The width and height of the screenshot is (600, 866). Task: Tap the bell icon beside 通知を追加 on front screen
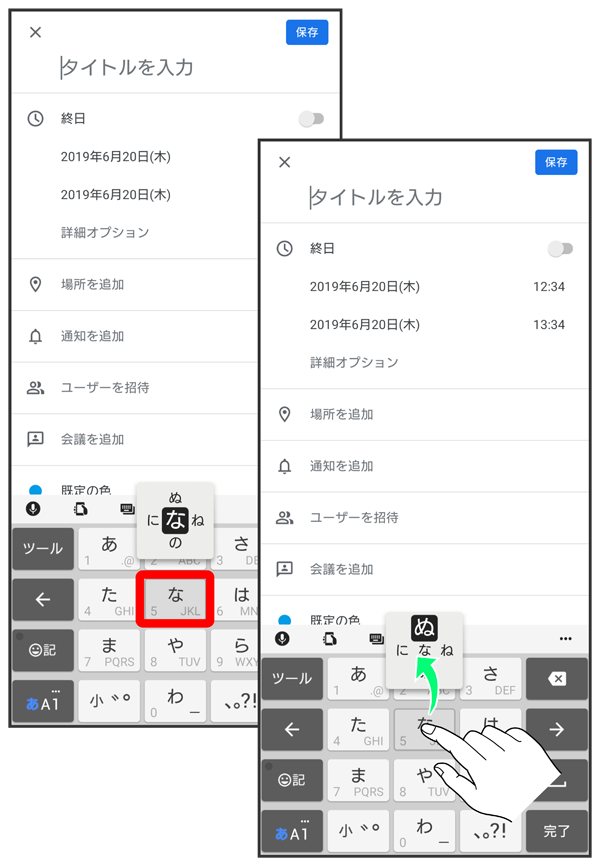(x=285, y=466)
